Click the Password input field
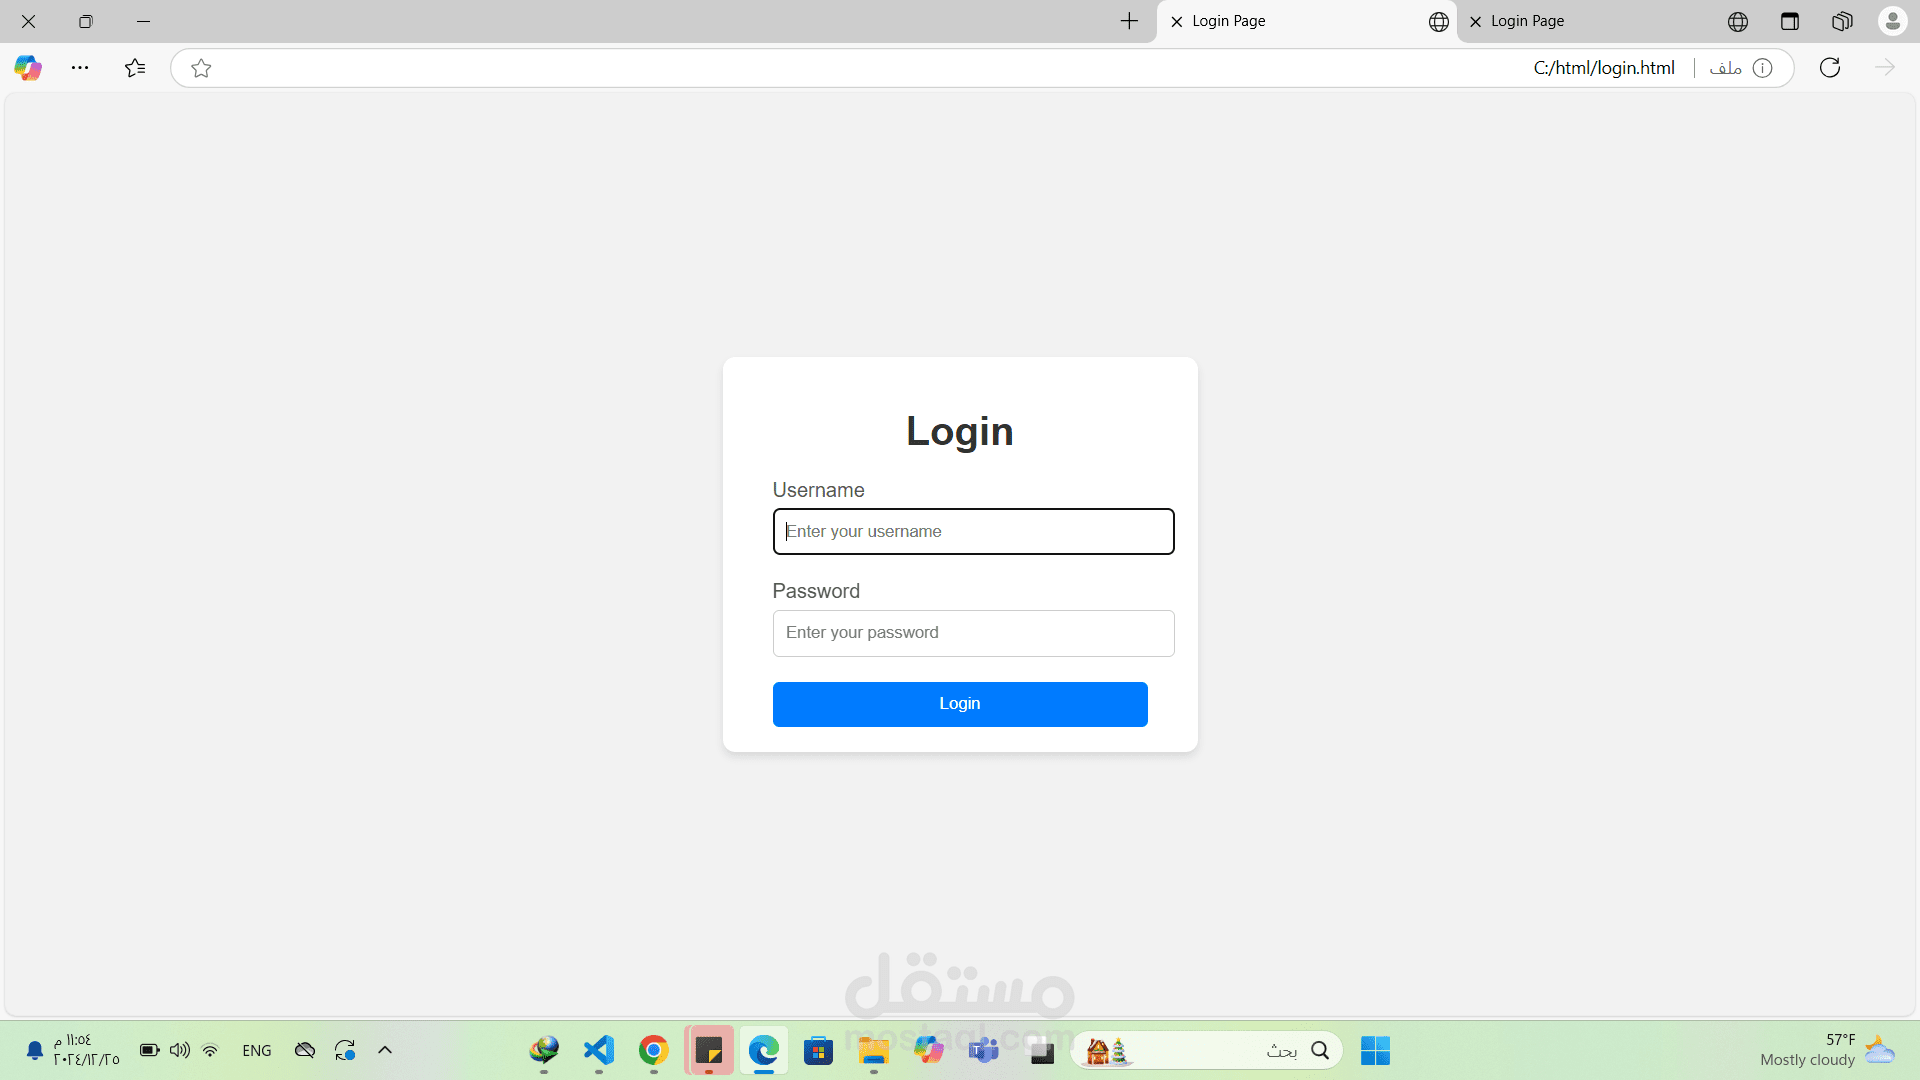Image resolution: width=1920 pixels, height=1080 pixels. pyautogui.click(x=973, y=633)
